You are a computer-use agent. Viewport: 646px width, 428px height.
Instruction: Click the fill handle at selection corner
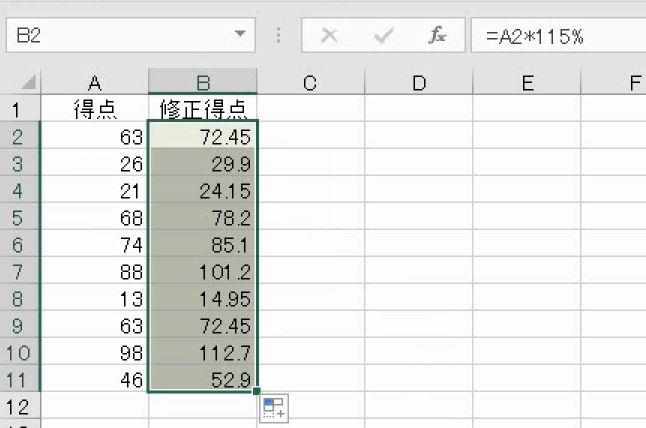pyautogui.click(x=257, y=391)
